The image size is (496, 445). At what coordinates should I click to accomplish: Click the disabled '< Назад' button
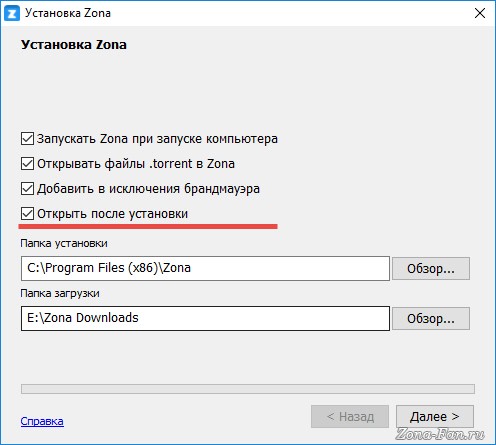(x=350, y=416)
